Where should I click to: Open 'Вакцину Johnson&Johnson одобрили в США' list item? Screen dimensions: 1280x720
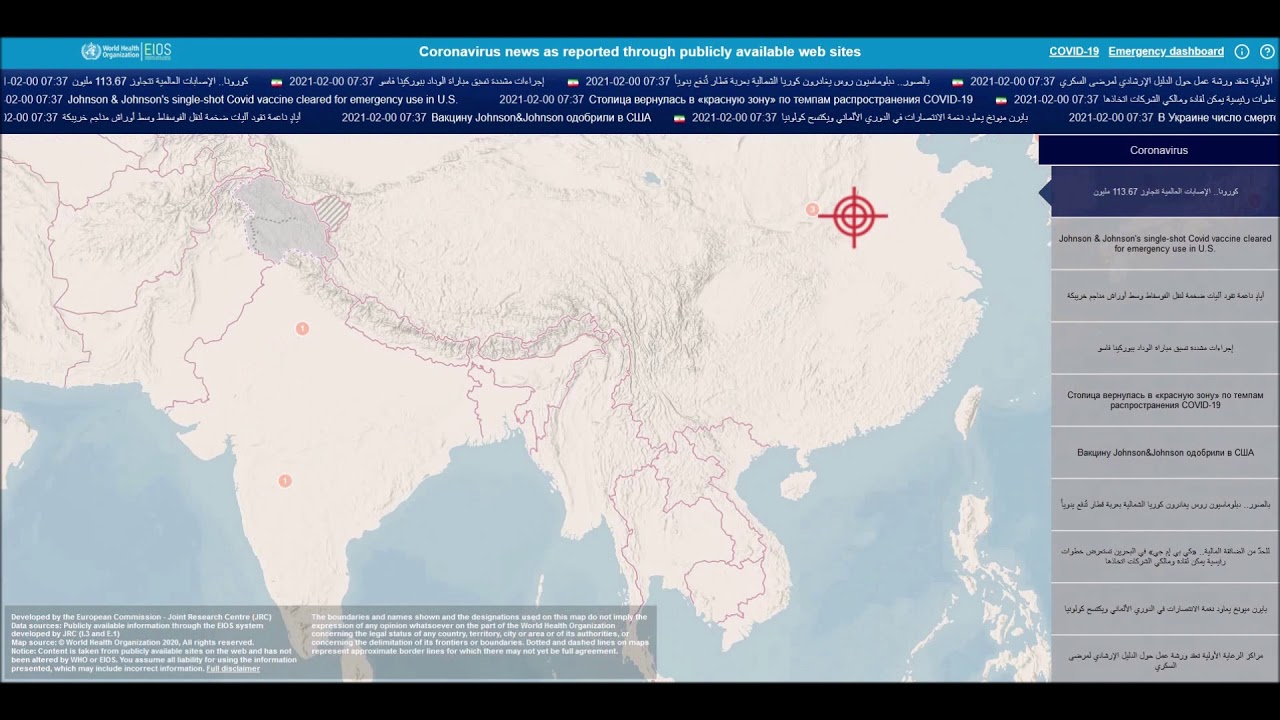coord(1164,453)
